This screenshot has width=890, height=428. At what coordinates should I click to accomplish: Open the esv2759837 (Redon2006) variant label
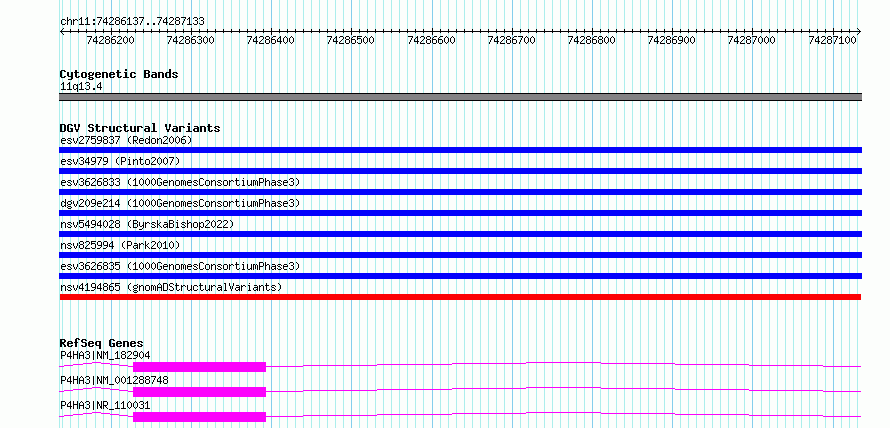coord(126,140)
